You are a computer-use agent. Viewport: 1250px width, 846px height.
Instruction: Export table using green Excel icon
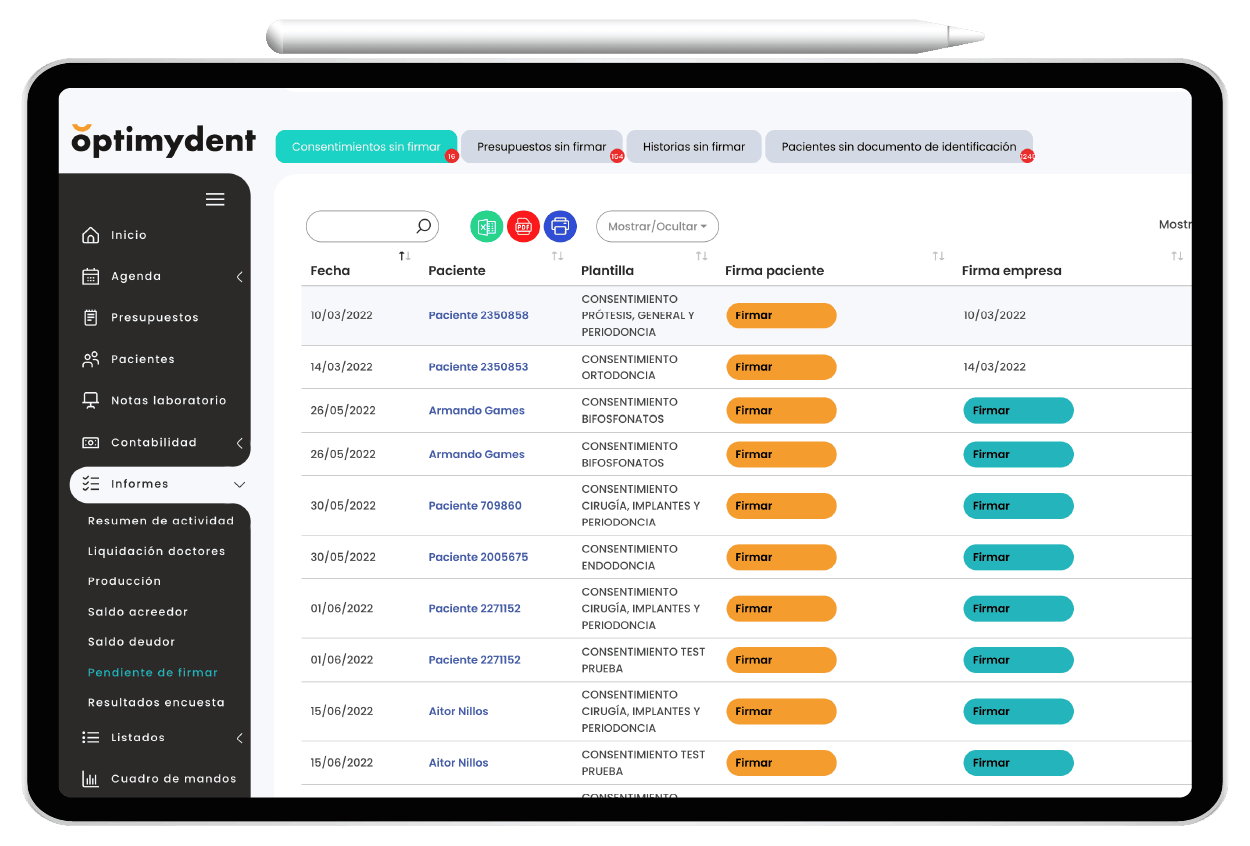coord(486,226)
